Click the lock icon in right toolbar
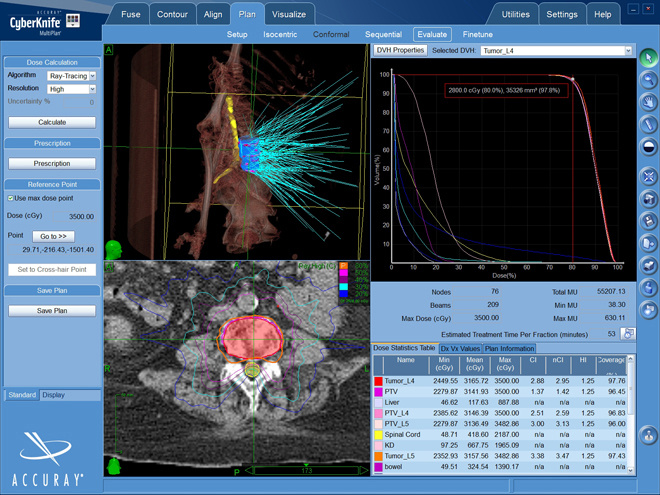The width and height of the screenshot is (660, 495). (x=649, y=288)
